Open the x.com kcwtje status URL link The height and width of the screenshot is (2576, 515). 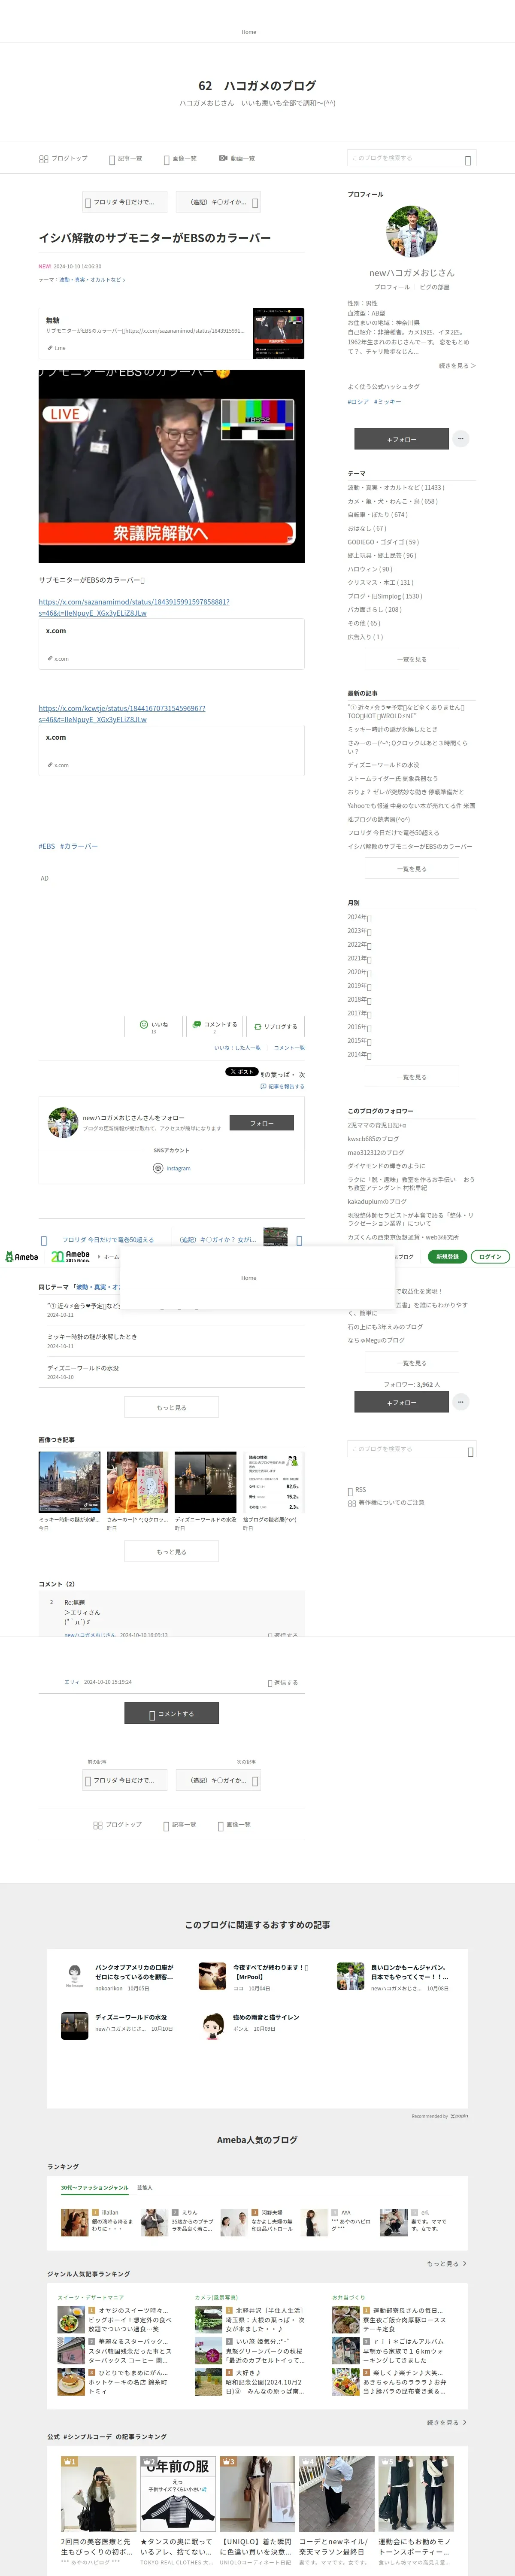122,713
